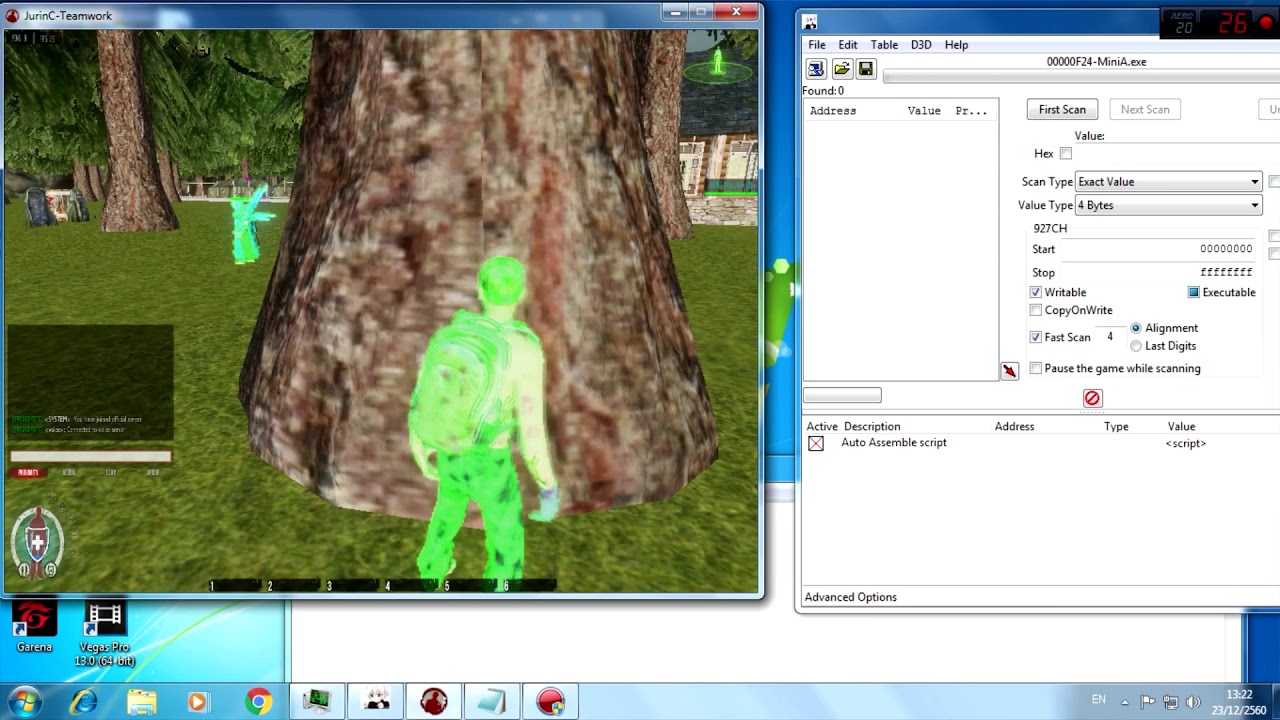Click the First Scan button
Viewport: 1280px width, 720px height.
tap(1062, 109)
